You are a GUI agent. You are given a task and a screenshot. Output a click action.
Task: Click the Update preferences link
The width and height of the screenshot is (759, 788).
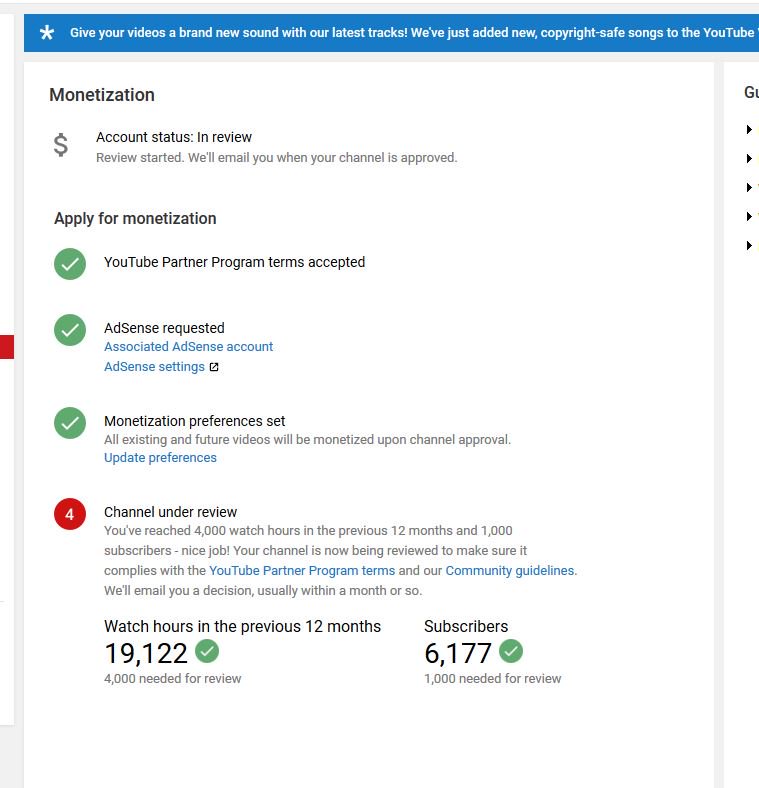point(160,458)
